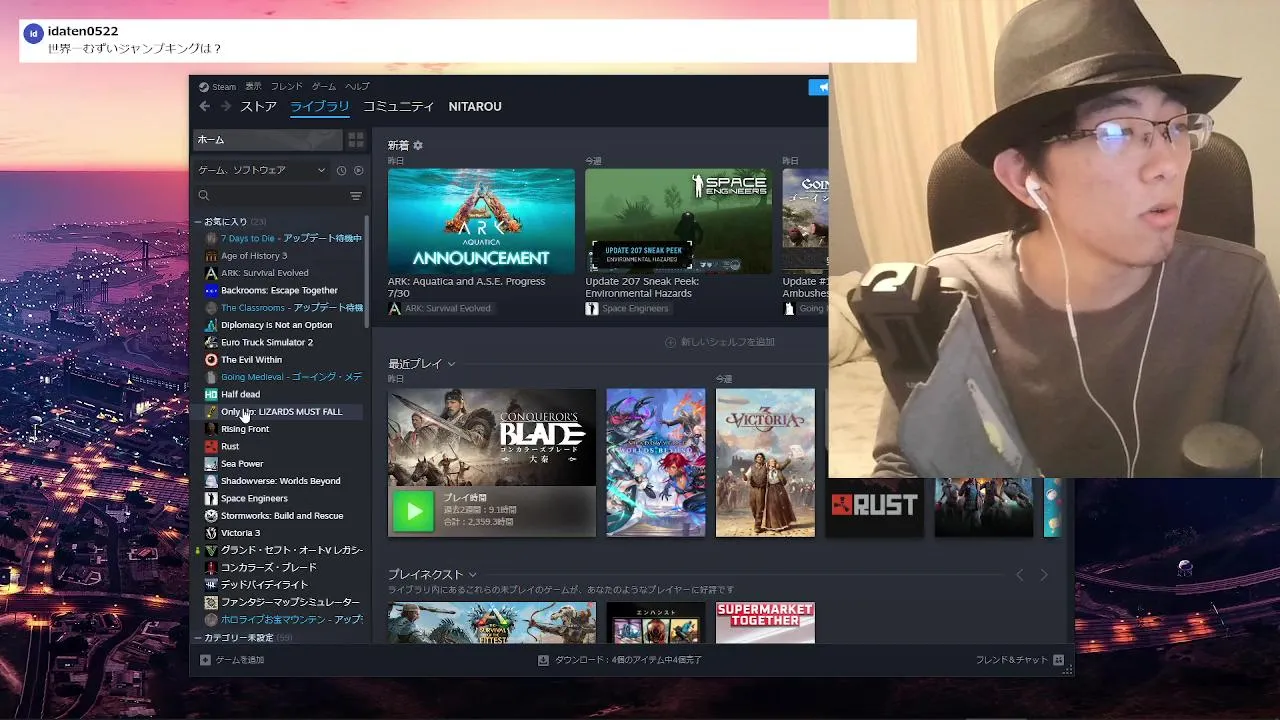Select ファンタジーマップシミュレーター

(x=283, y=602)
